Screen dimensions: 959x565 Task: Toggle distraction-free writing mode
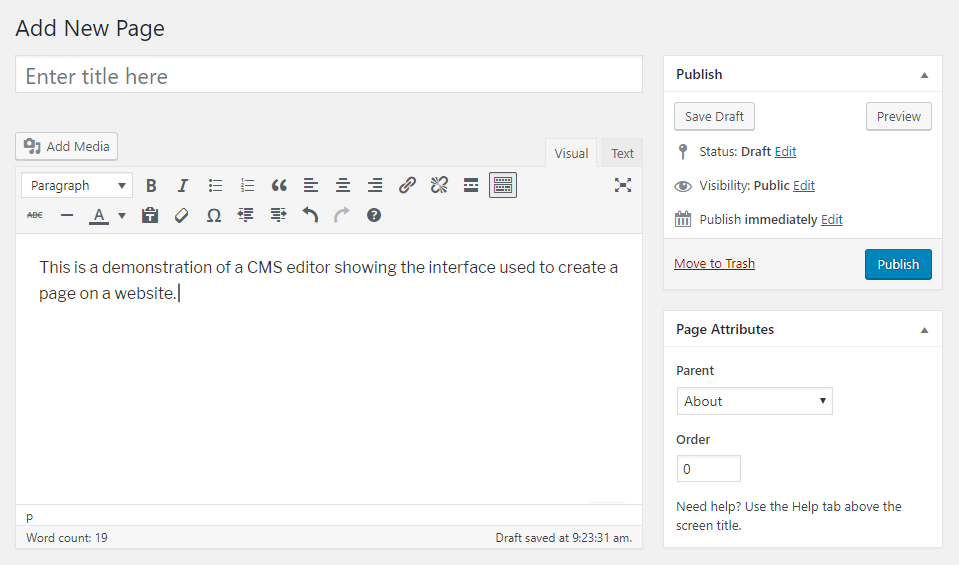click(x=623, y=185)
